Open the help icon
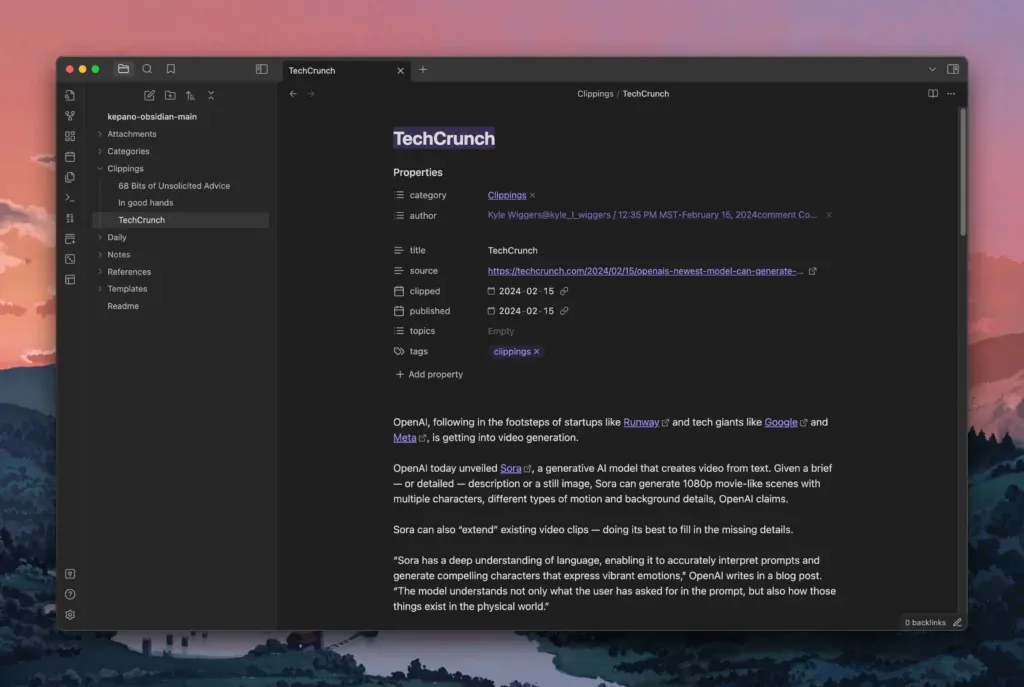 [x=70, y=594]
